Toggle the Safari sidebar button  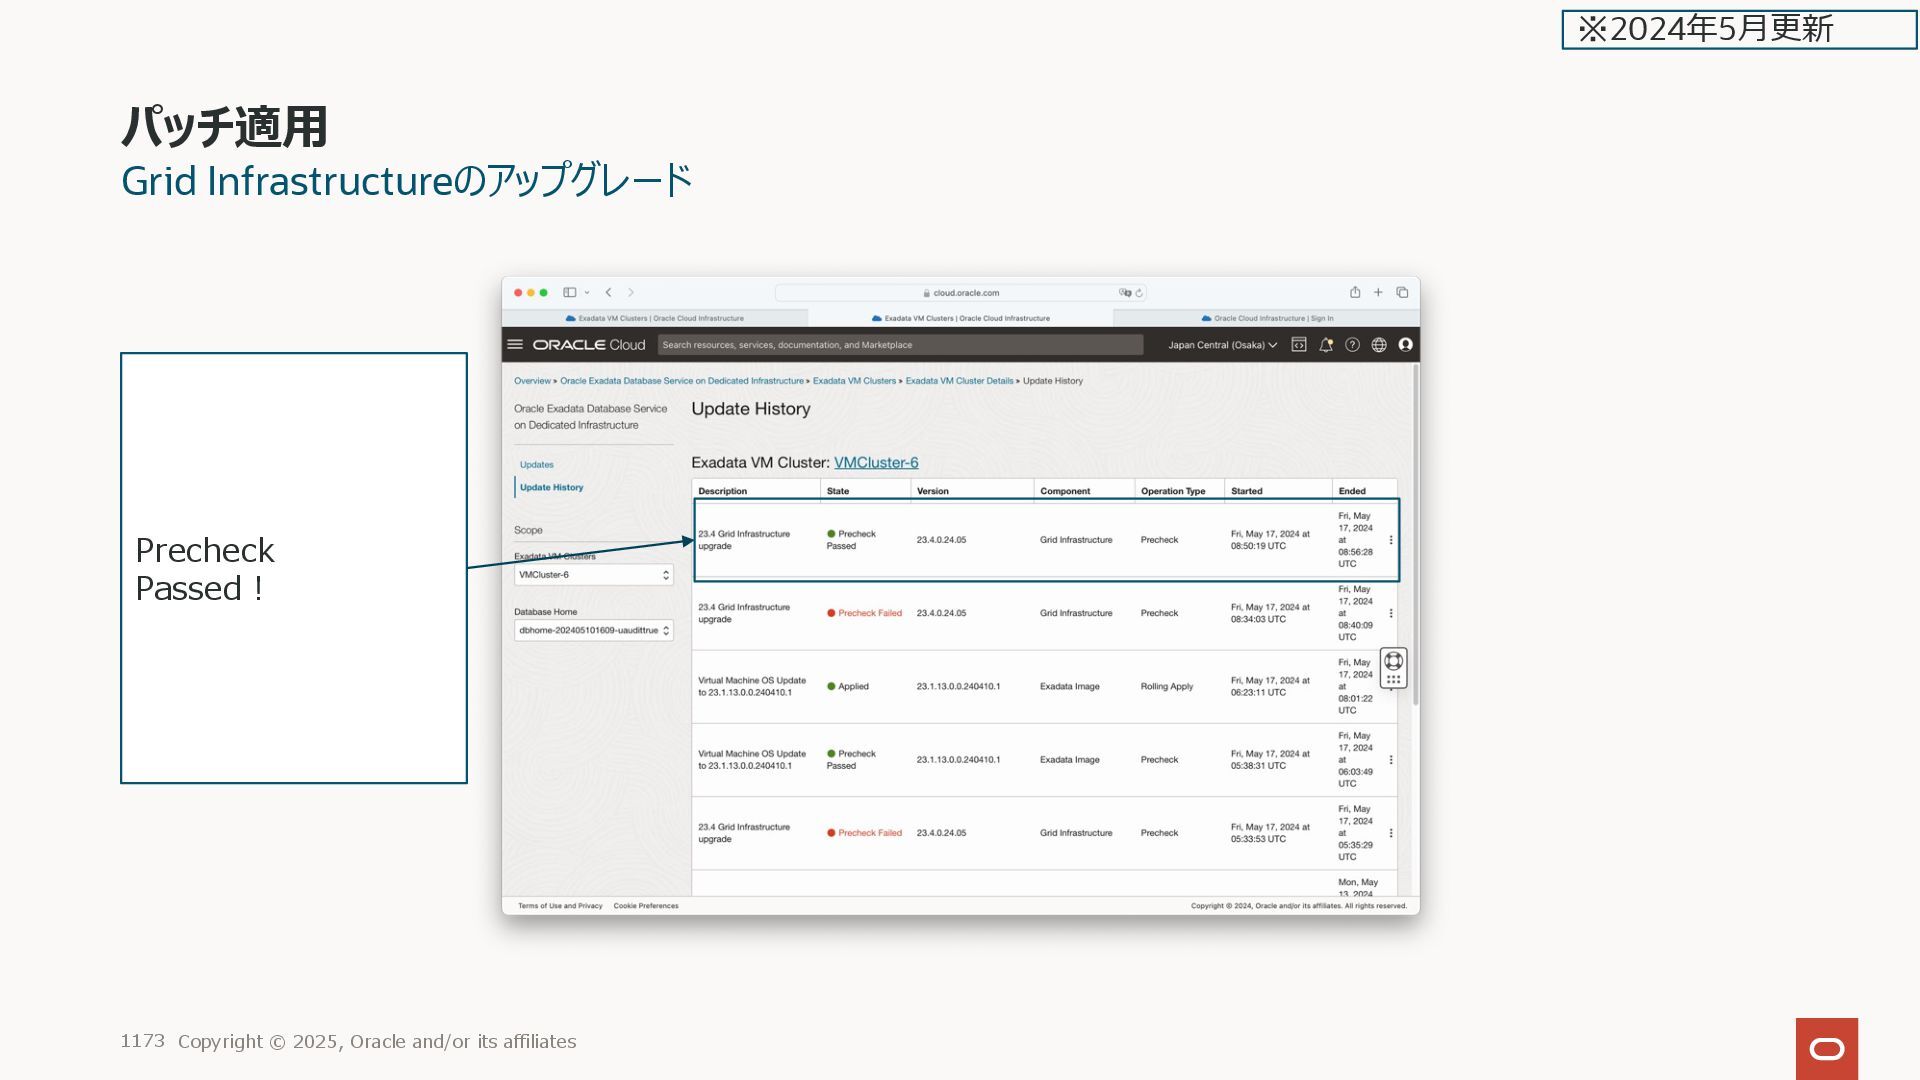click(570, 292)
